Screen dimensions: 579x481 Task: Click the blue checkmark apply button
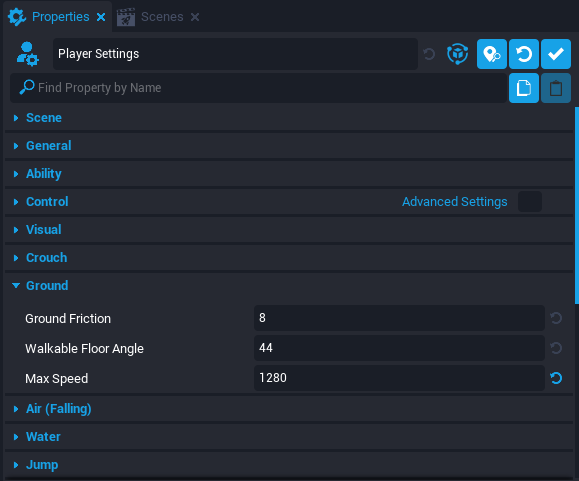pyautogui.click(x=556, y=54)
